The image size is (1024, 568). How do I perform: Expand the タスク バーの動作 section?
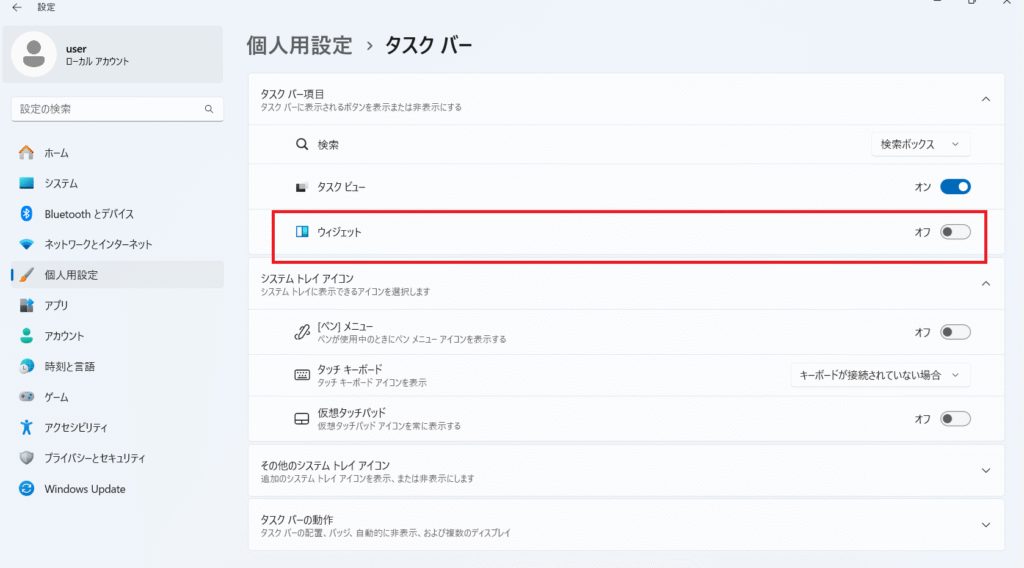(986, 525)
